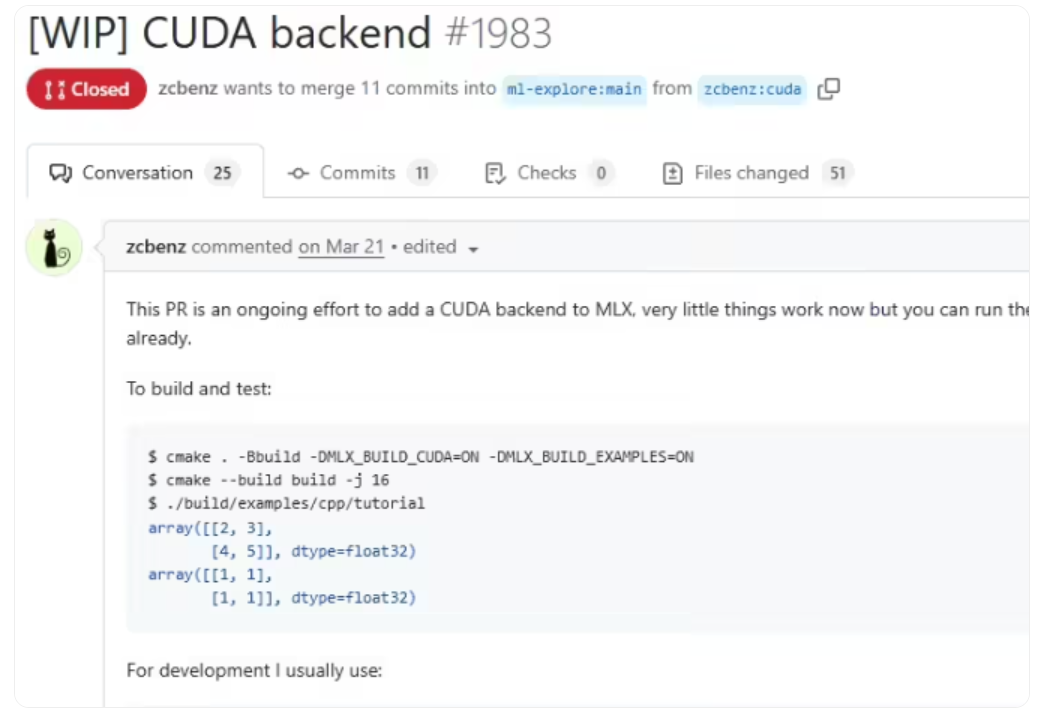This screenshot has height=715, width=1044.
Task: Click the 'on Mar 21' timestamp link
Action: (x=341, y=246)
